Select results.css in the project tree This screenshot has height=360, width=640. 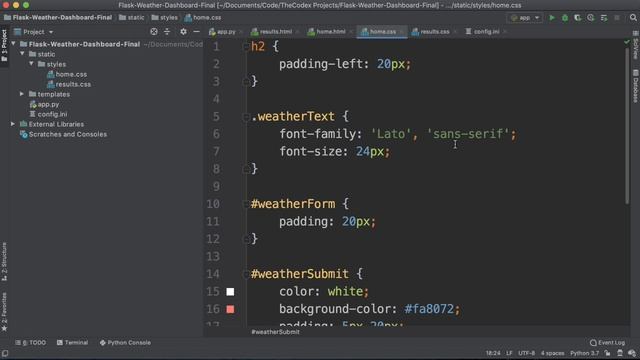point(69,84)
